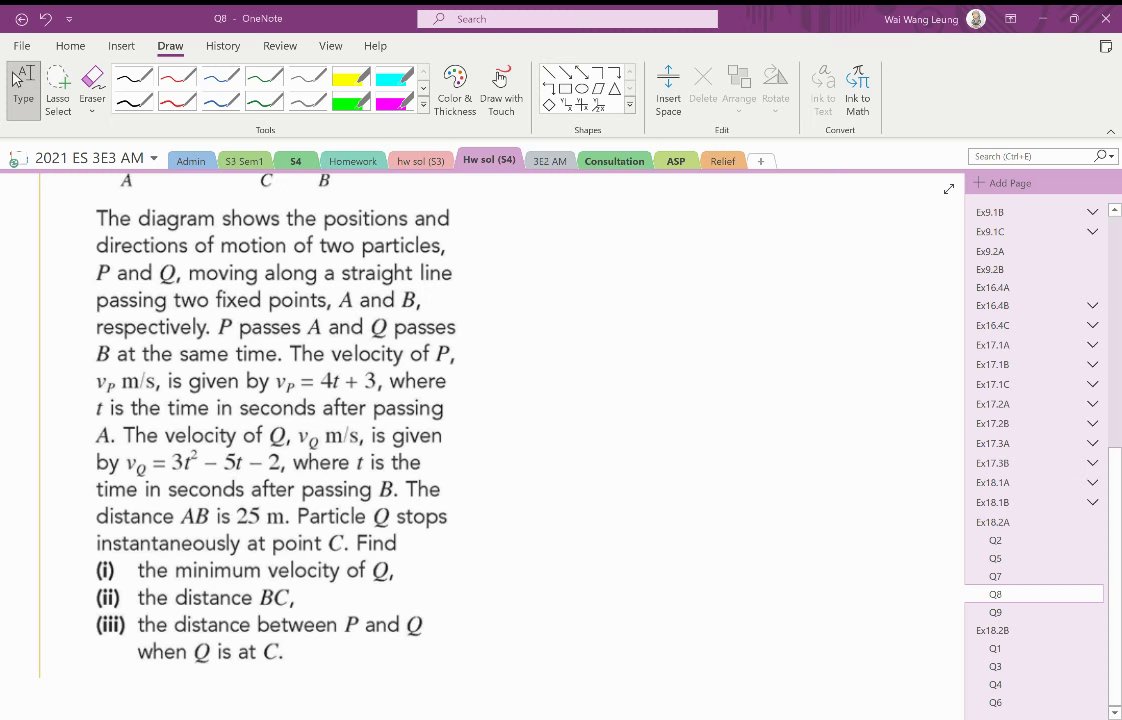The width and height of the screenshot is (1122, 720).
Task: Click the Insert Space tool
Action: (668, 91)
